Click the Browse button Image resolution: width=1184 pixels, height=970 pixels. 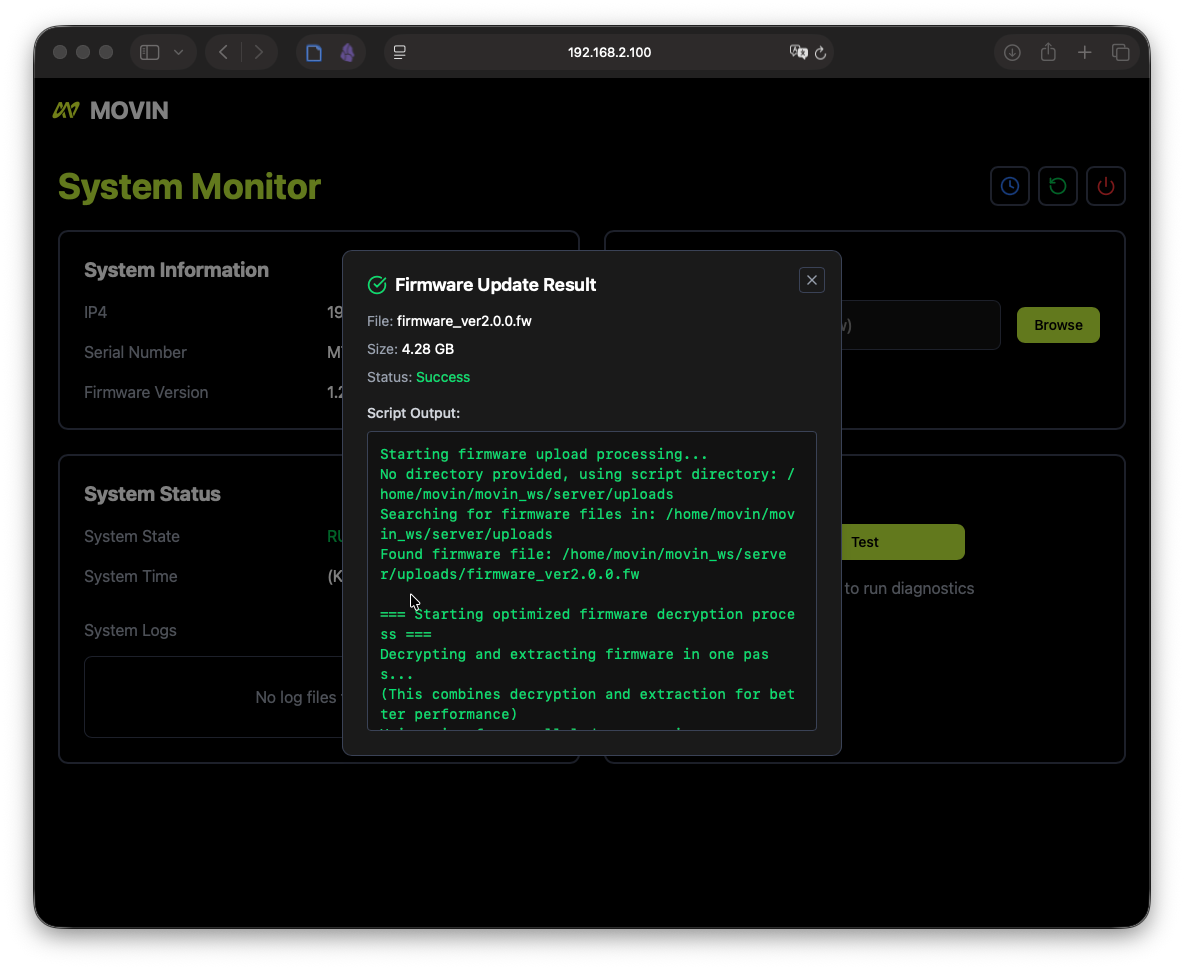[1058, 325]
